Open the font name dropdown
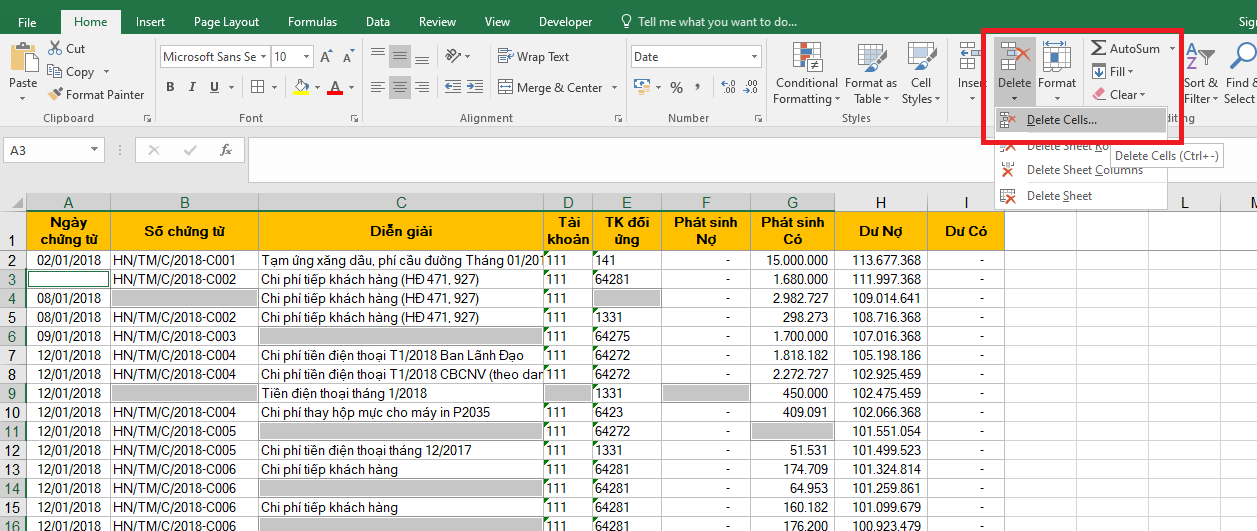The image size is (1257, 531). 264,57
